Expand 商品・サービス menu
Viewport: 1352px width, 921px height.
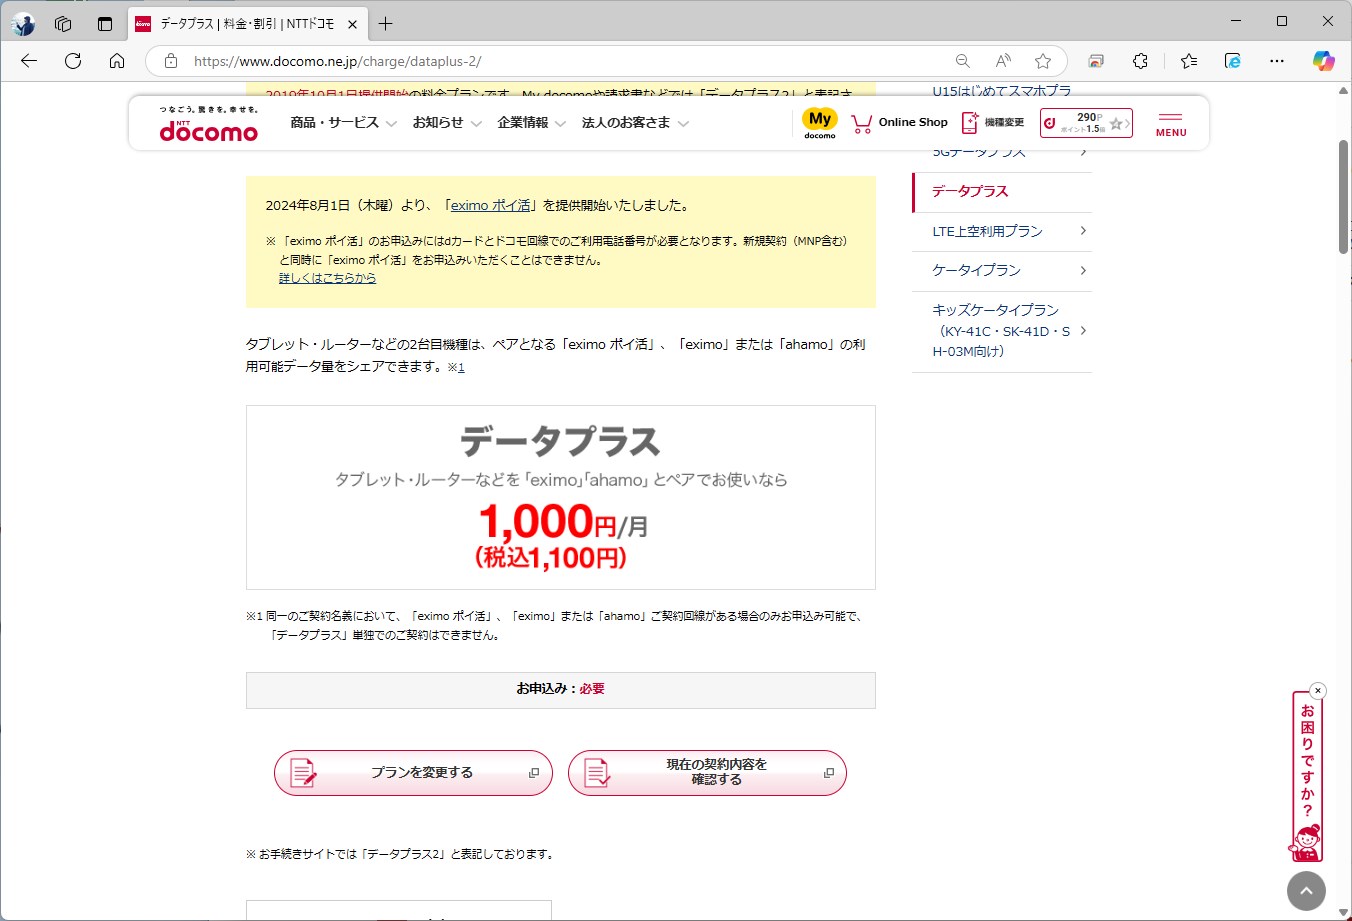click(343, 123)
